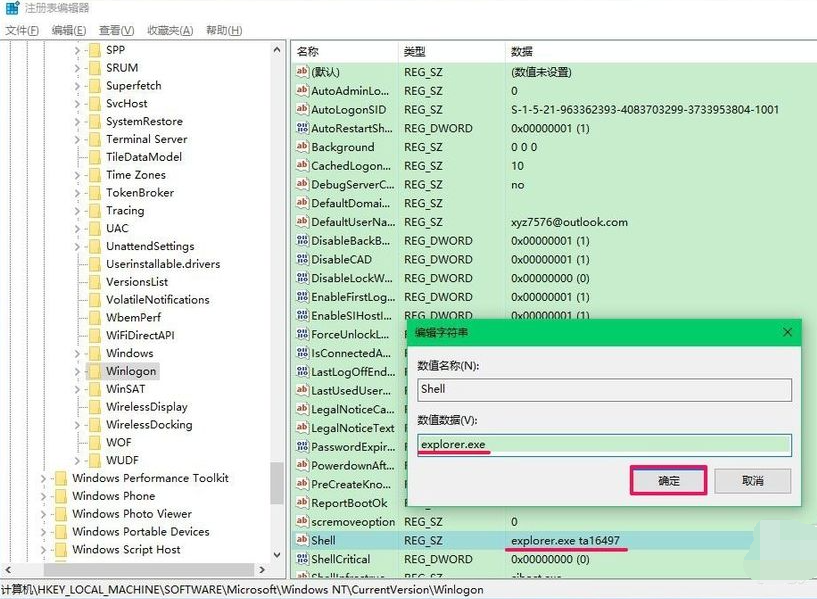The width and height of the screenshot is (817, 599).
Task: Click the REG_DWORD icon beside DisableCAD
Action: click(303, 259)
